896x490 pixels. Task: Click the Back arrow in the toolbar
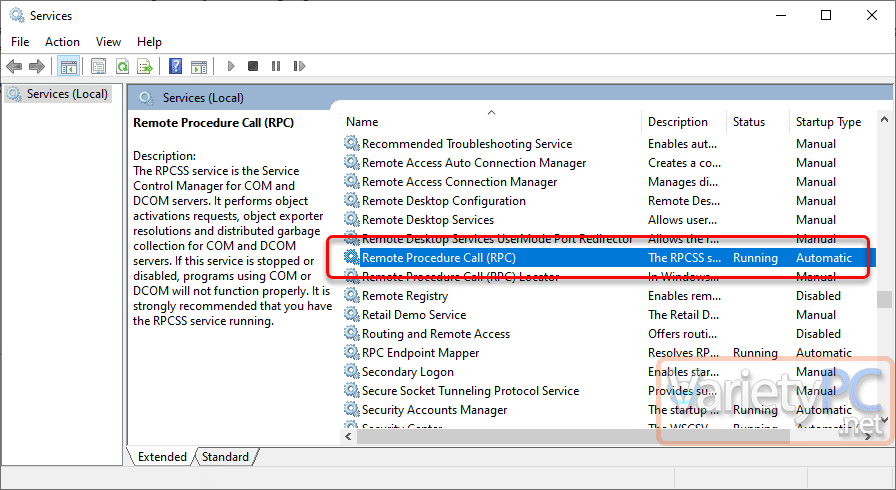pyautogui.click(x=14, y=66)
